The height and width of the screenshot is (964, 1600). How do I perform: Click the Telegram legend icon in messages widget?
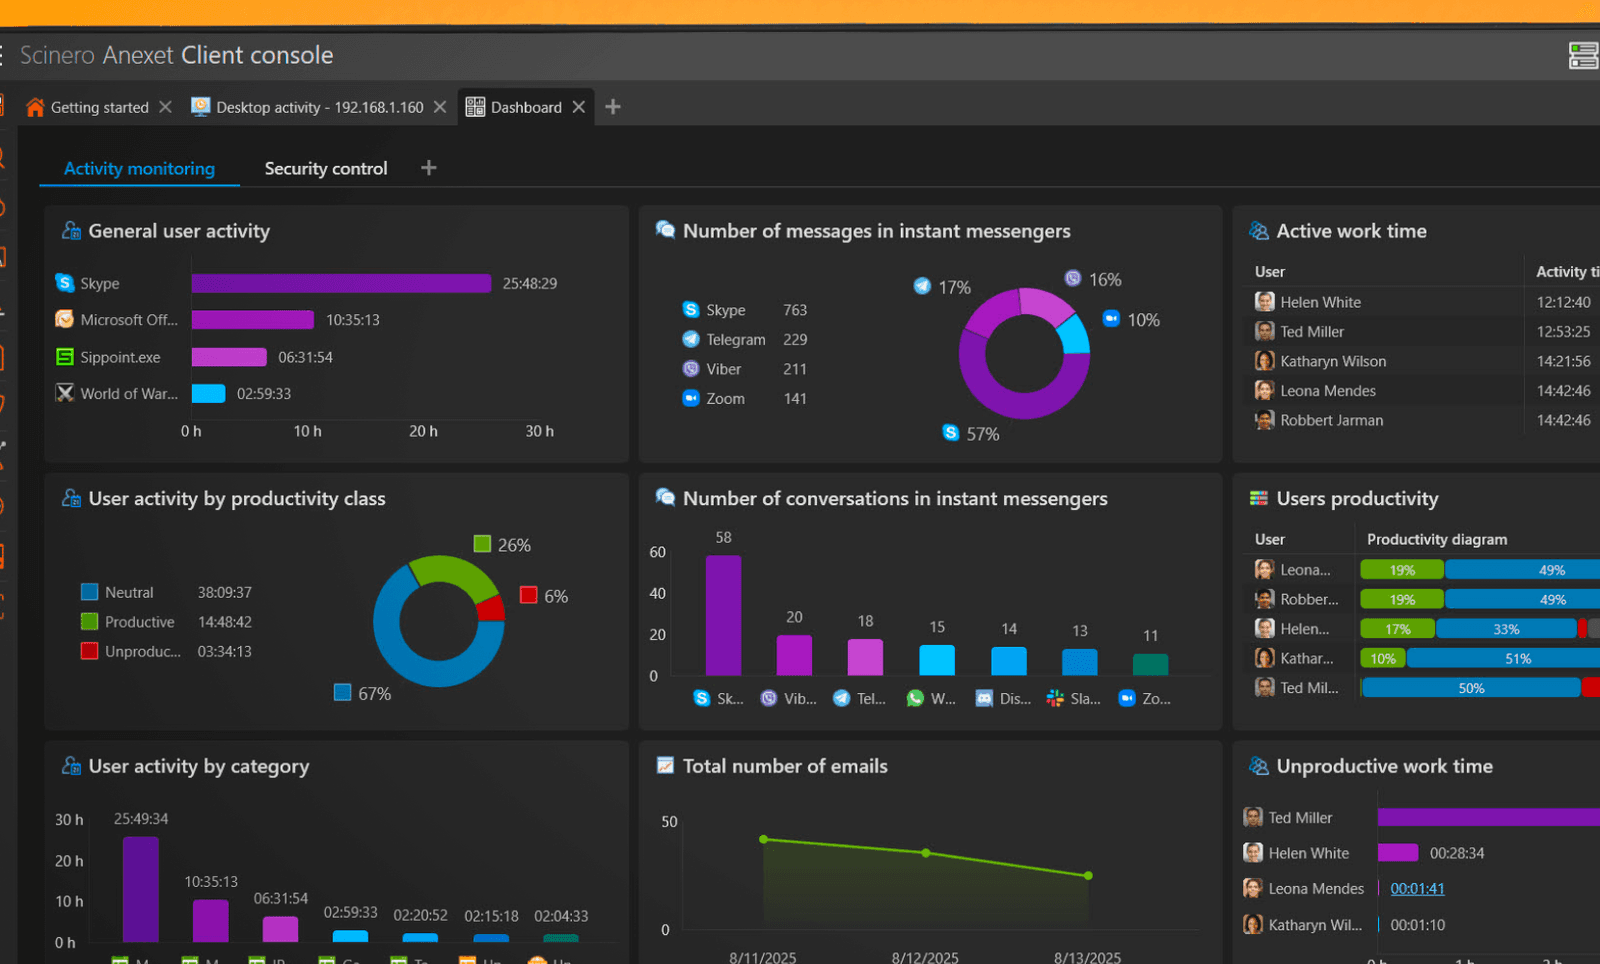[691, 339]
